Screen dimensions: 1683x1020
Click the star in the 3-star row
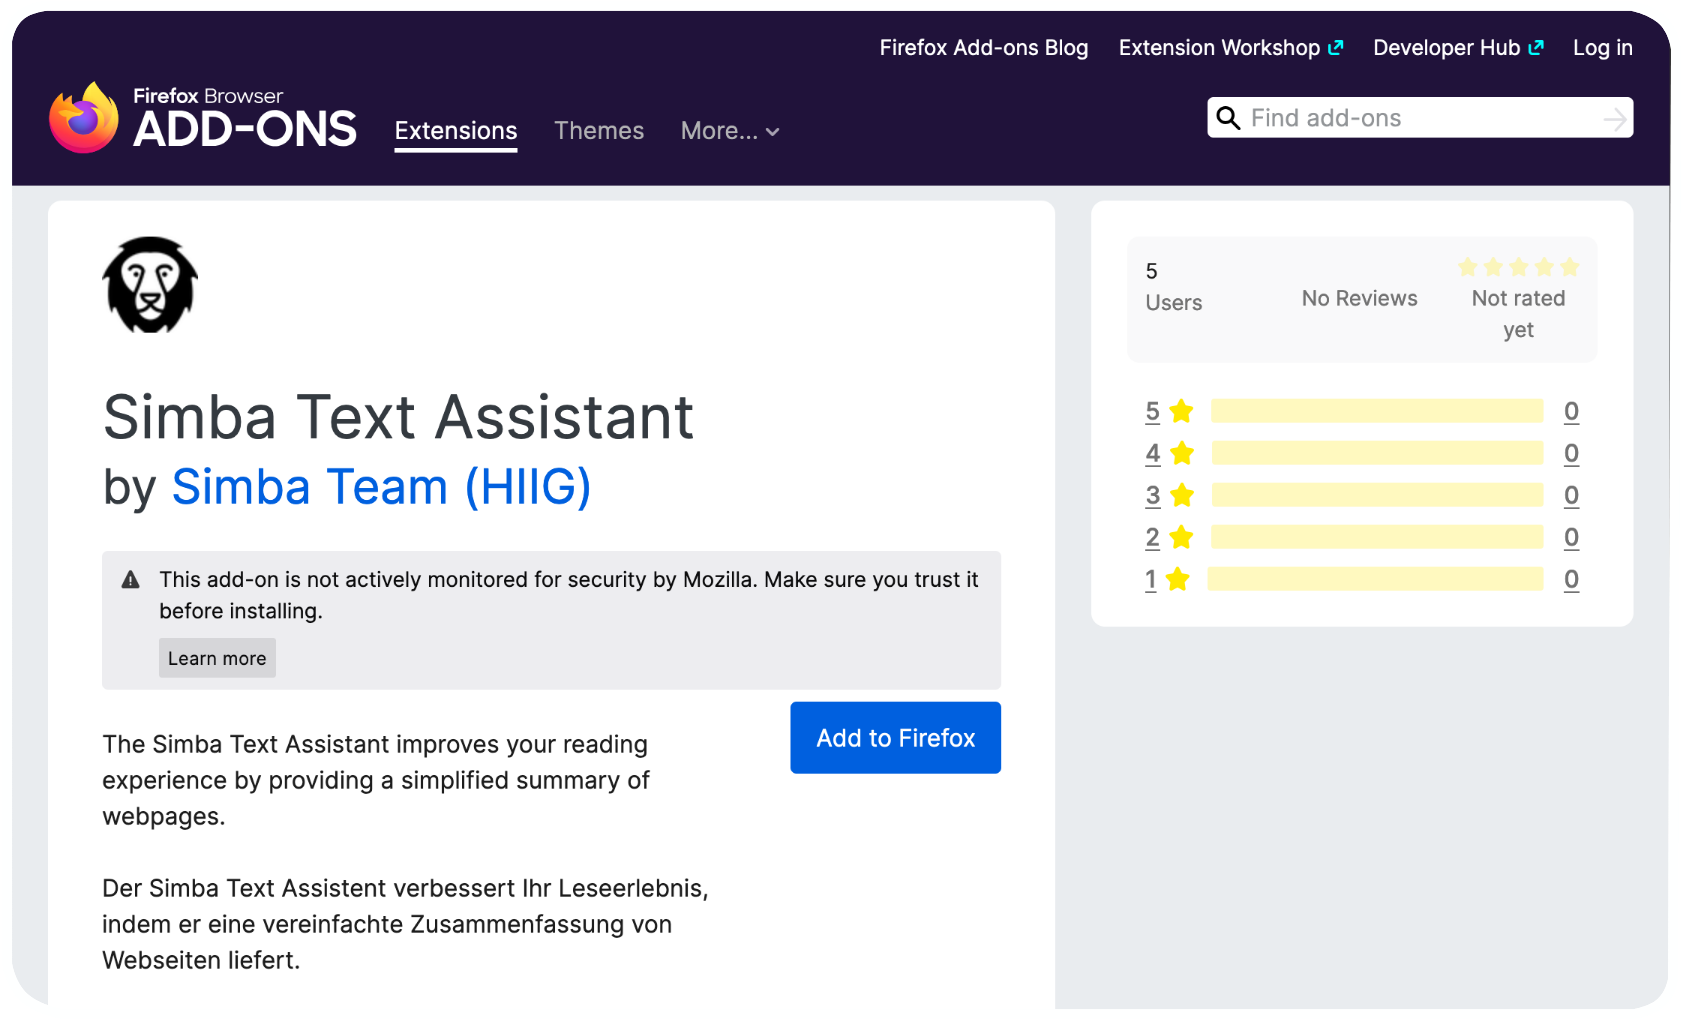click(1181, 495)
